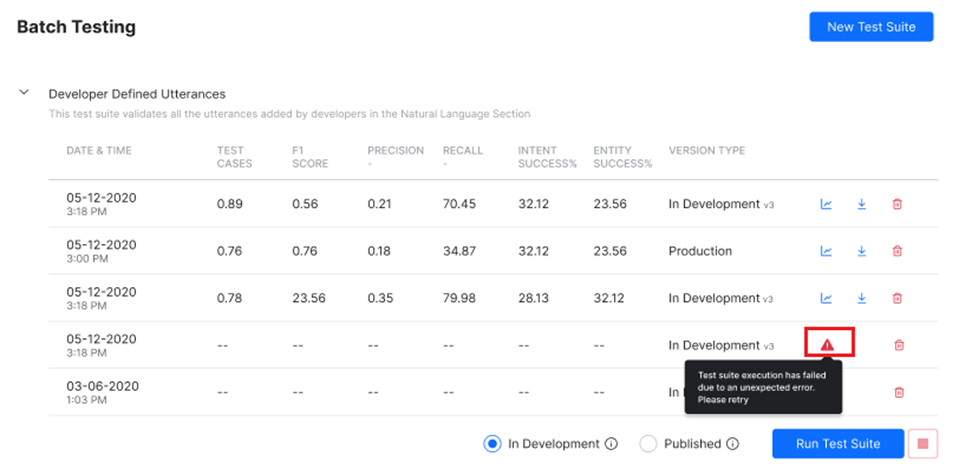Show chart for run with 79.98 recall
This screenshot has width=959, height=471.
[826, 298]
